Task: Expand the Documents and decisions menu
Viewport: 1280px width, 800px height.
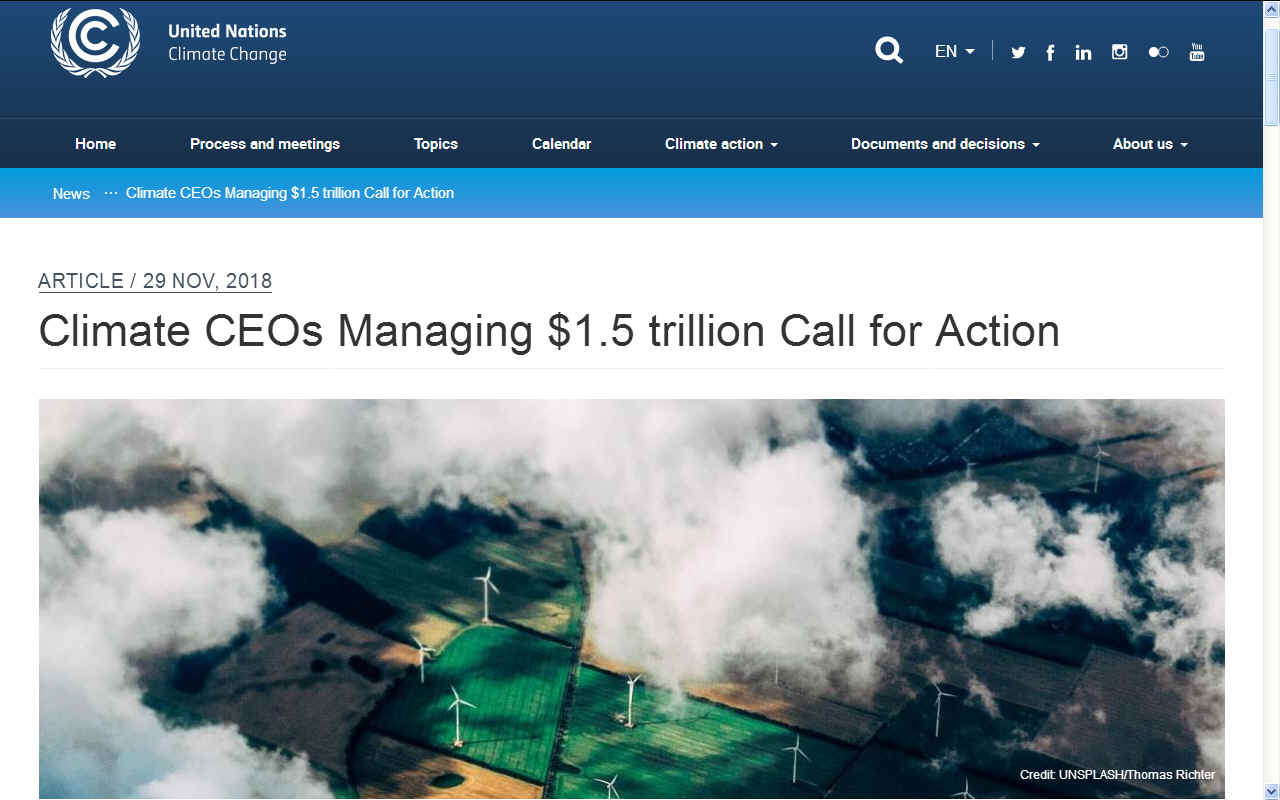Action: [945, 144]
